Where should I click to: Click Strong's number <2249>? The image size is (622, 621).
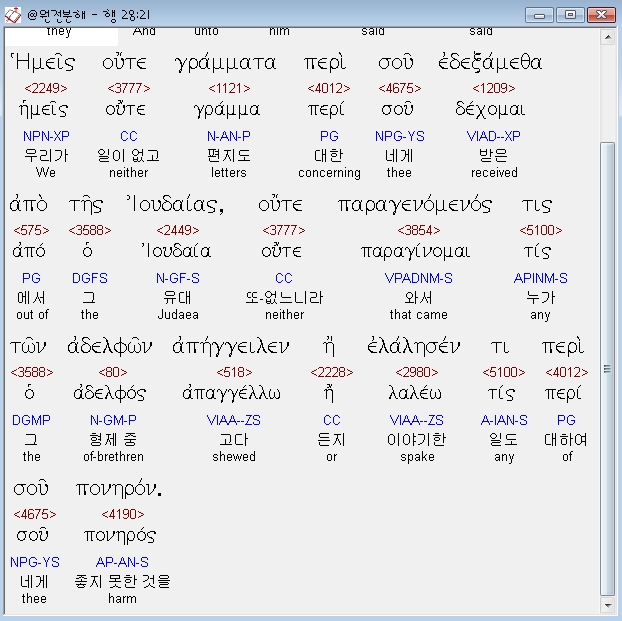46,88
